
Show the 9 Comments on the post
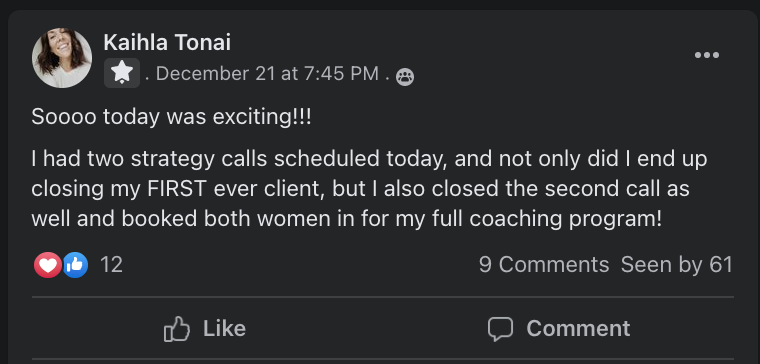[544, 265]
